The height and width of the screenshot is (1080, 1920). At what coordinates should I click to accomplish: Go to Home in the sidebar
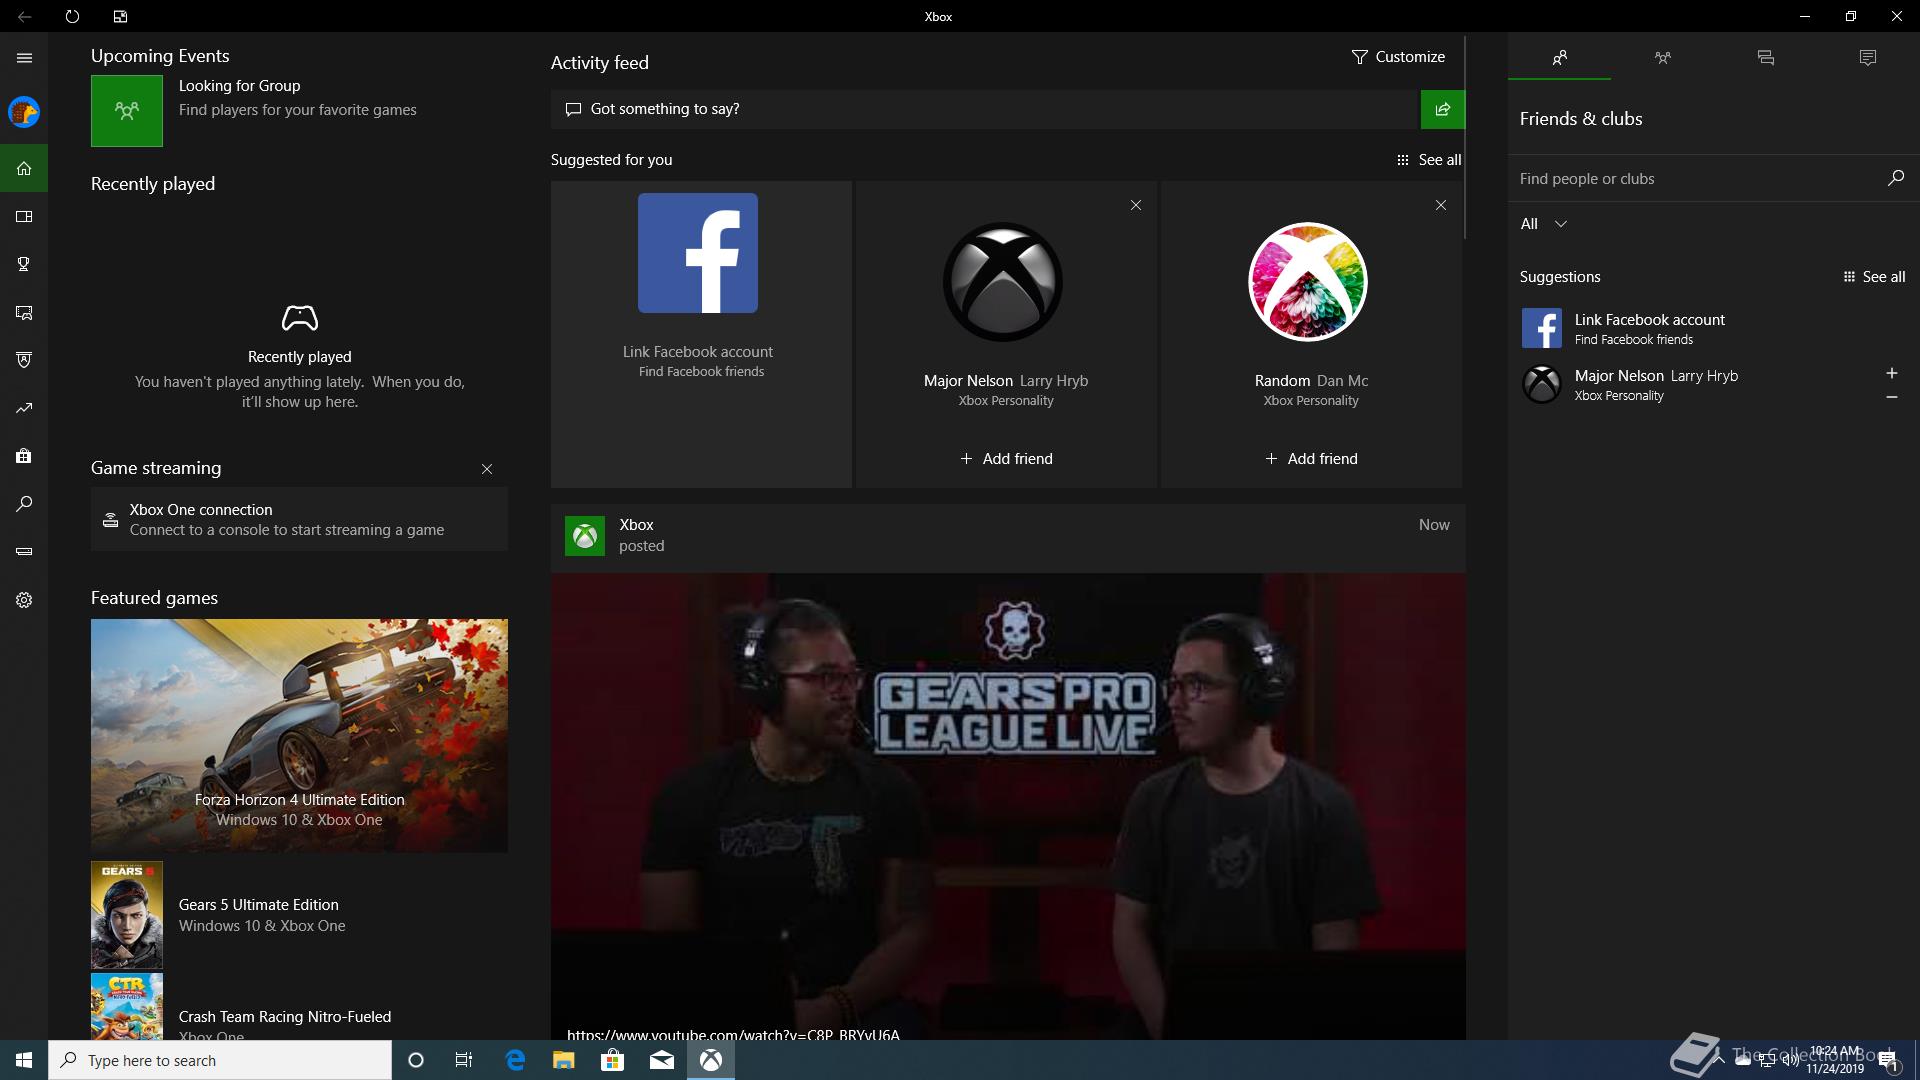click(x=24, y=168)
